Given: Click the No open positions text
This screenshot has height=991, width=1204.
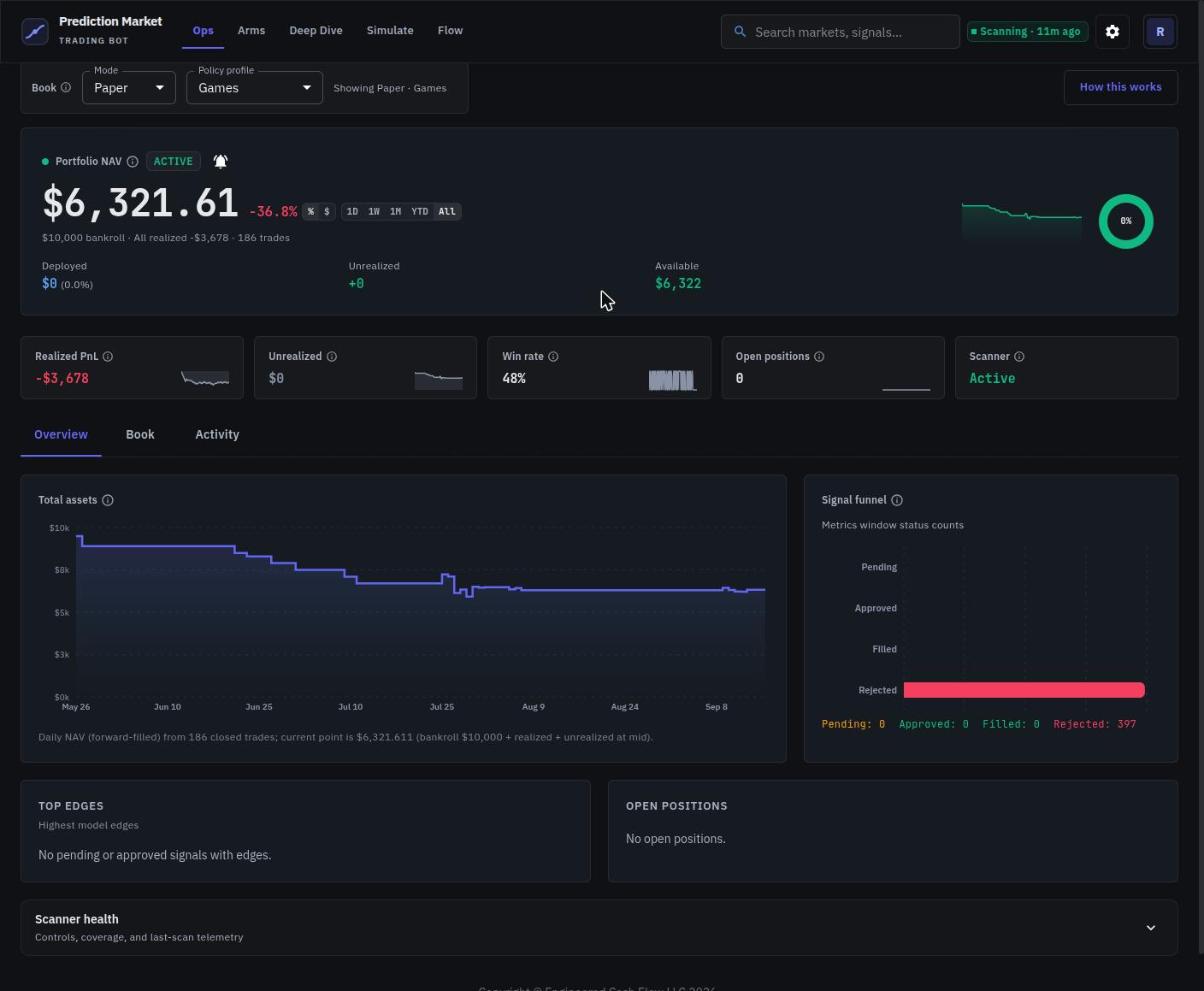Looking at the screenshot, I should (x=675, y=839).
